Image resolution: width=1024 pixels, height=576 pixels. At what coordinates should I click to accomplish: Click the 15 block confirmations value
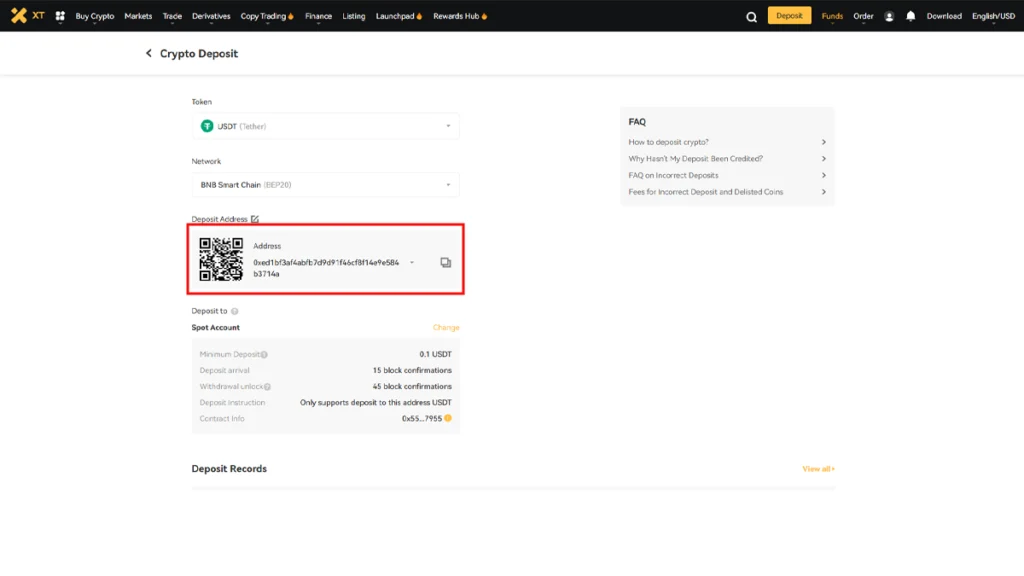point(412,370)
